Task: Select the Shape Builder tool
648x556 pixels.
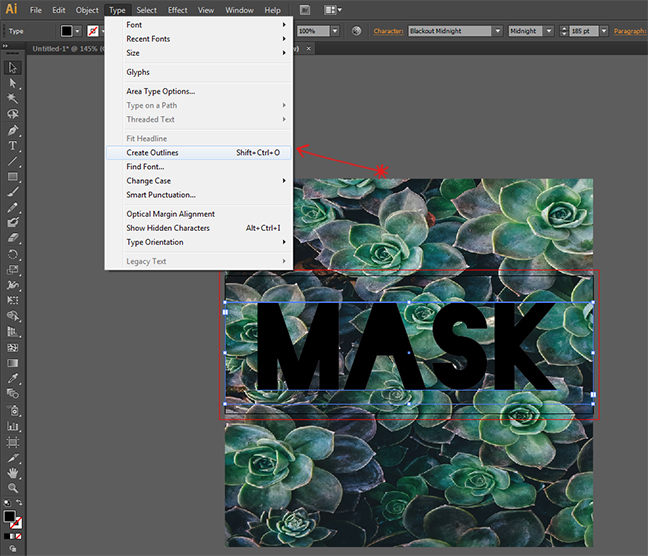Action: pos(13,316)
